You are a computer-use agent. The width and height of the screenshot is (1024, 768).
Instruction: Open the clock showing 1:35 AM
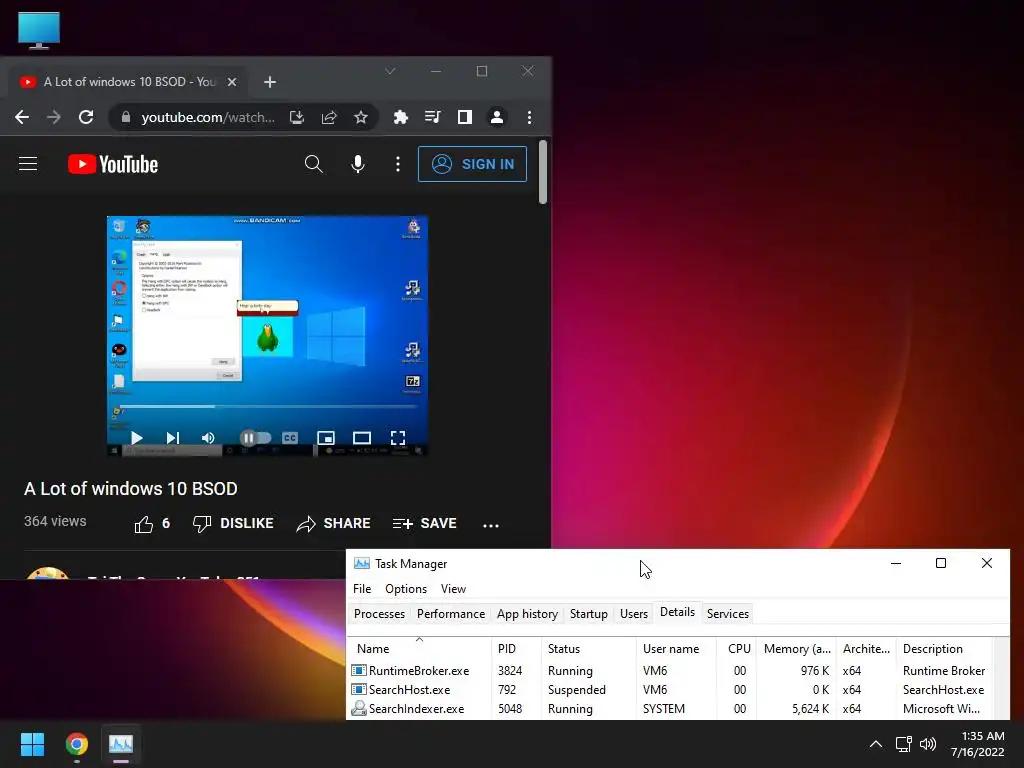point(978,744)
